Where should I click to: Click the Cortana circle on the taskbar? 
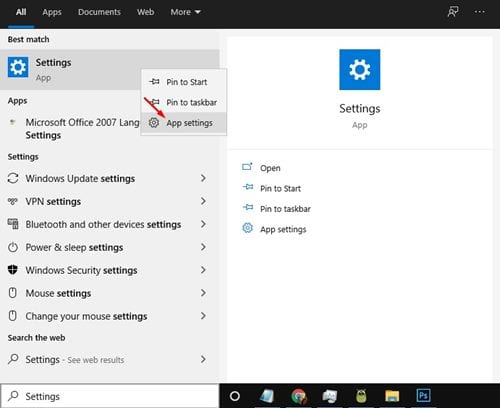(x=235, y=396)
